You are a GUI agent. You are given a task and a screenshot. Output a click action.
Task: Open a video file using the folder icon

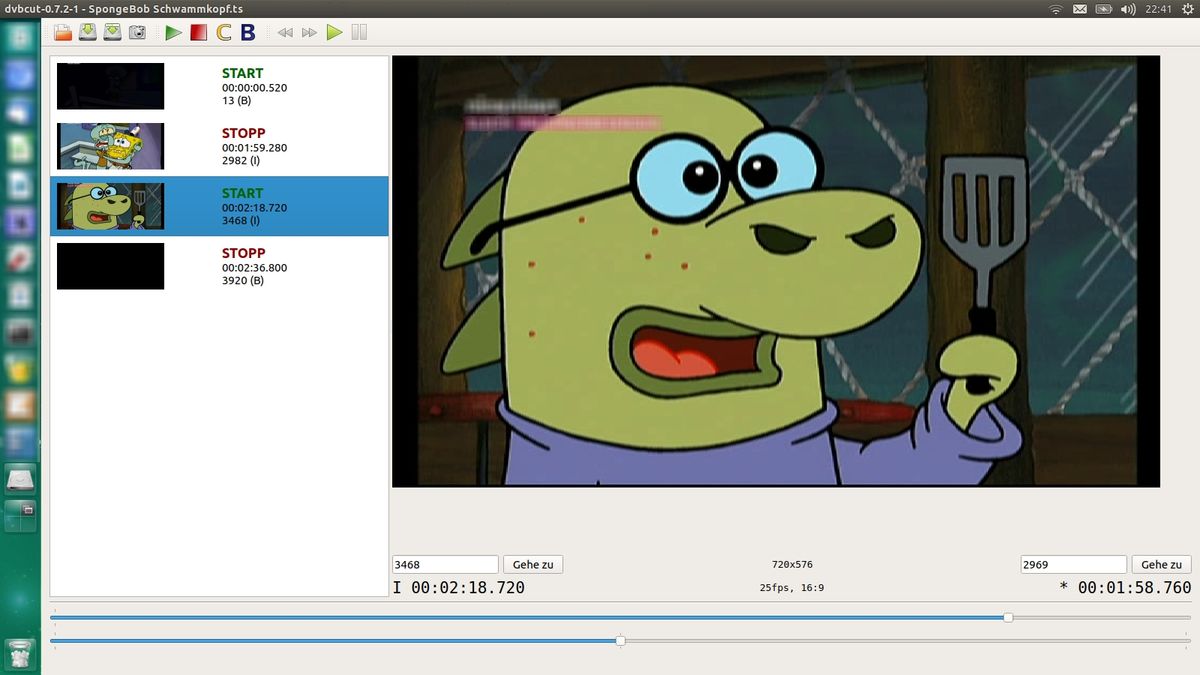(x=63, y=32)
